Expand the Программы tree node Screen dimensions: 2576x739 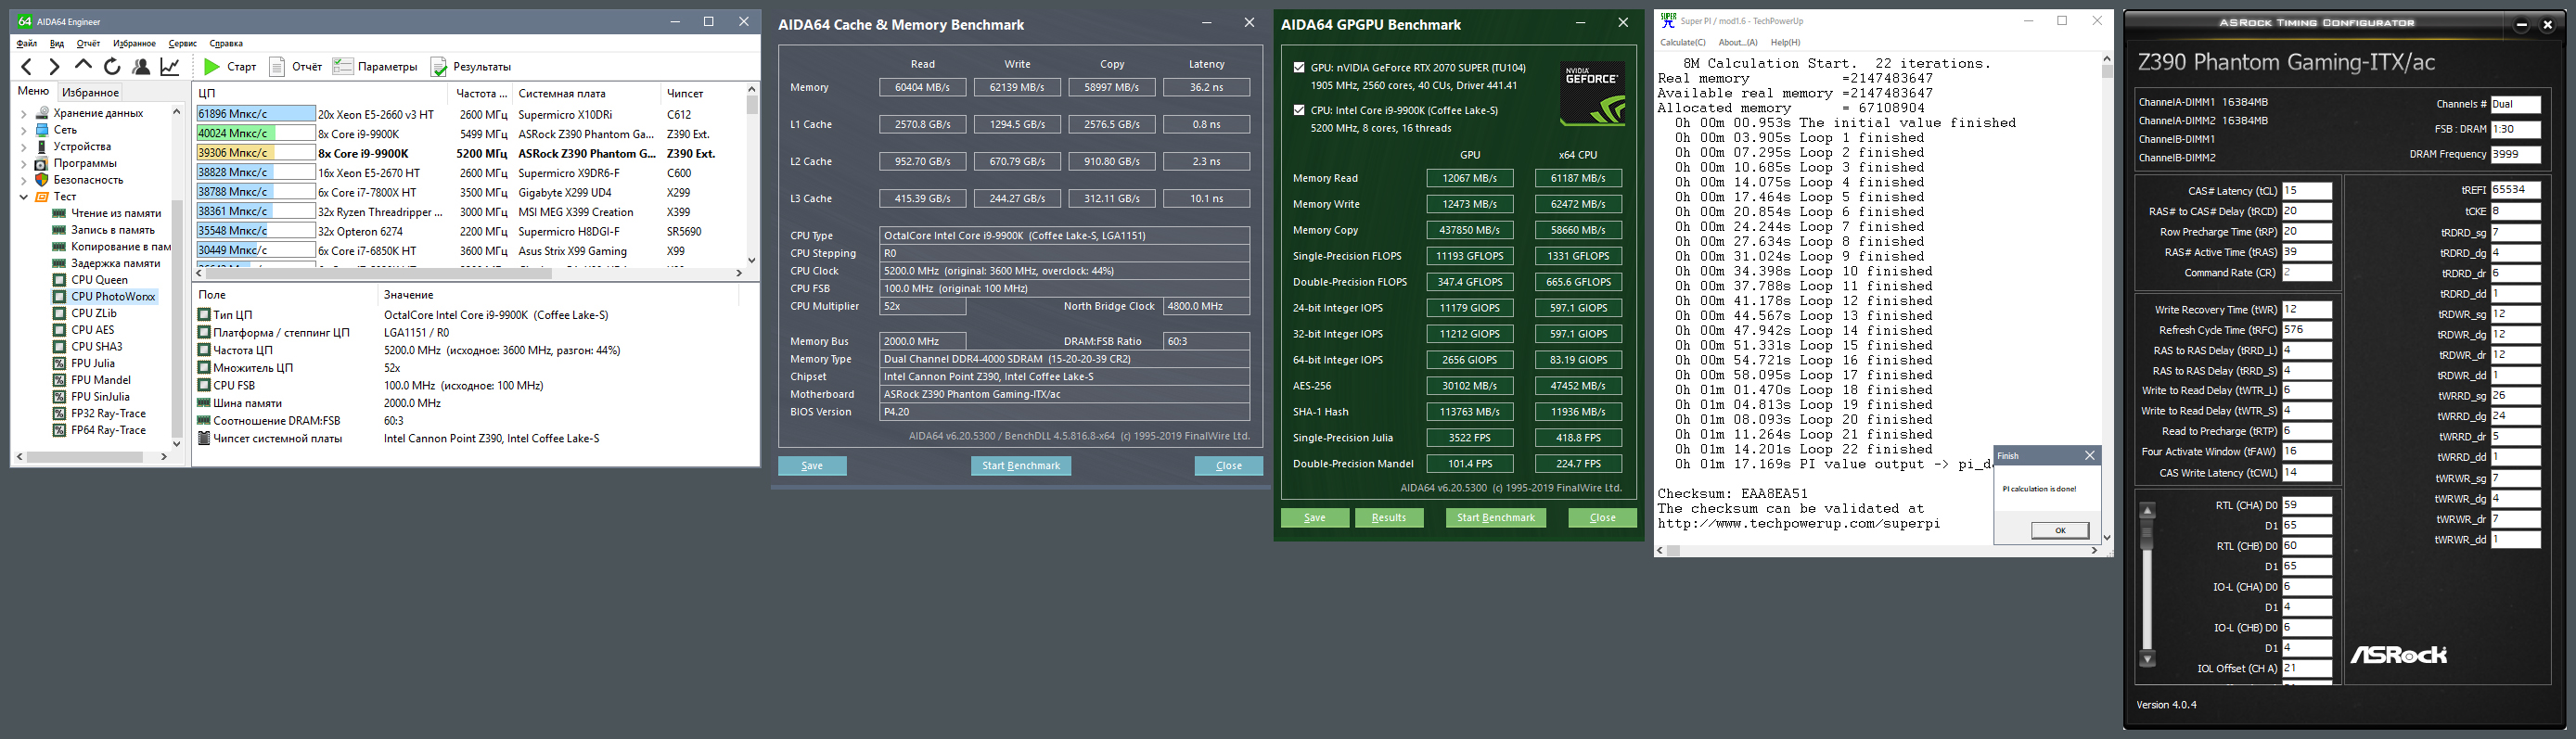click(x=24, y=163)
